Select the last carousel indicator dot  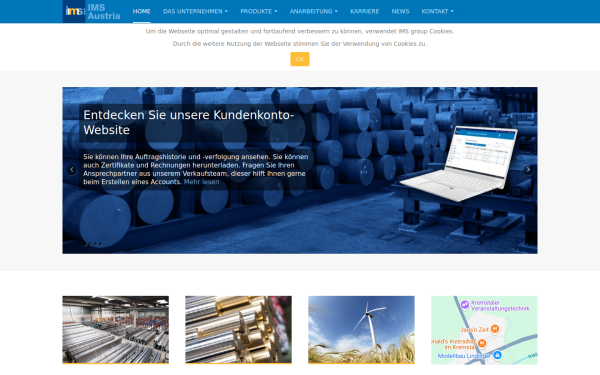pos(100,244)
